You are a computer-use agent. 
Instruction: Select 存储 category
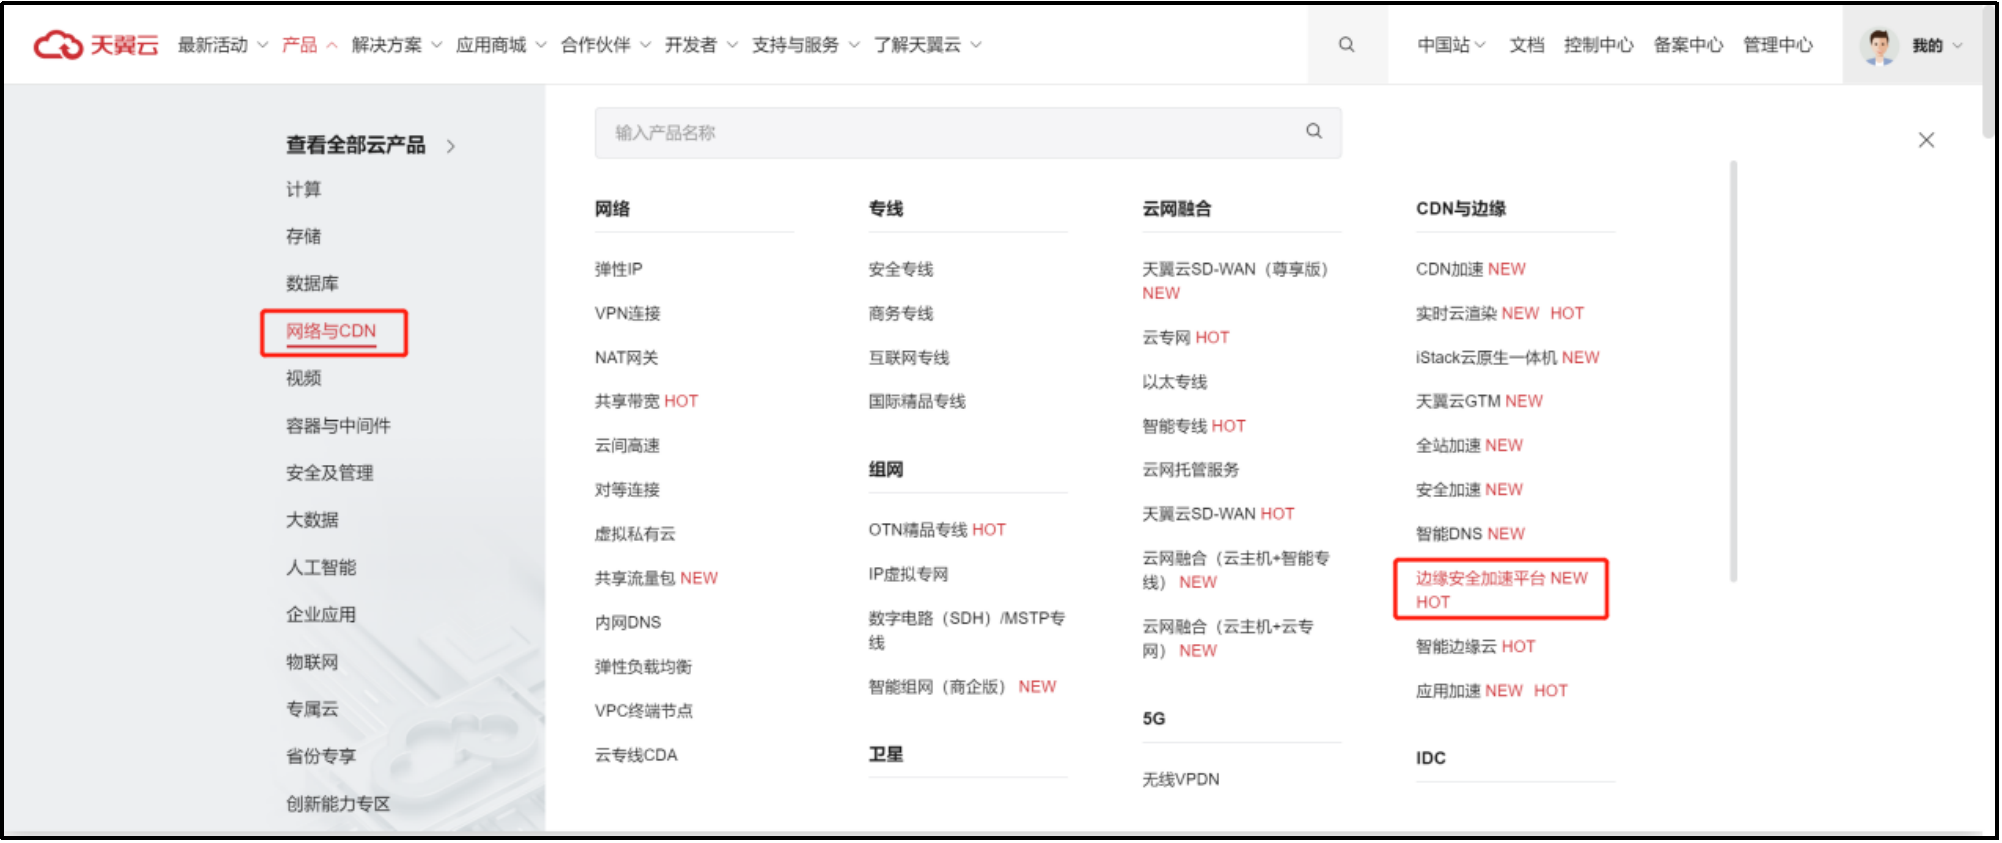(x=304, y=236)
